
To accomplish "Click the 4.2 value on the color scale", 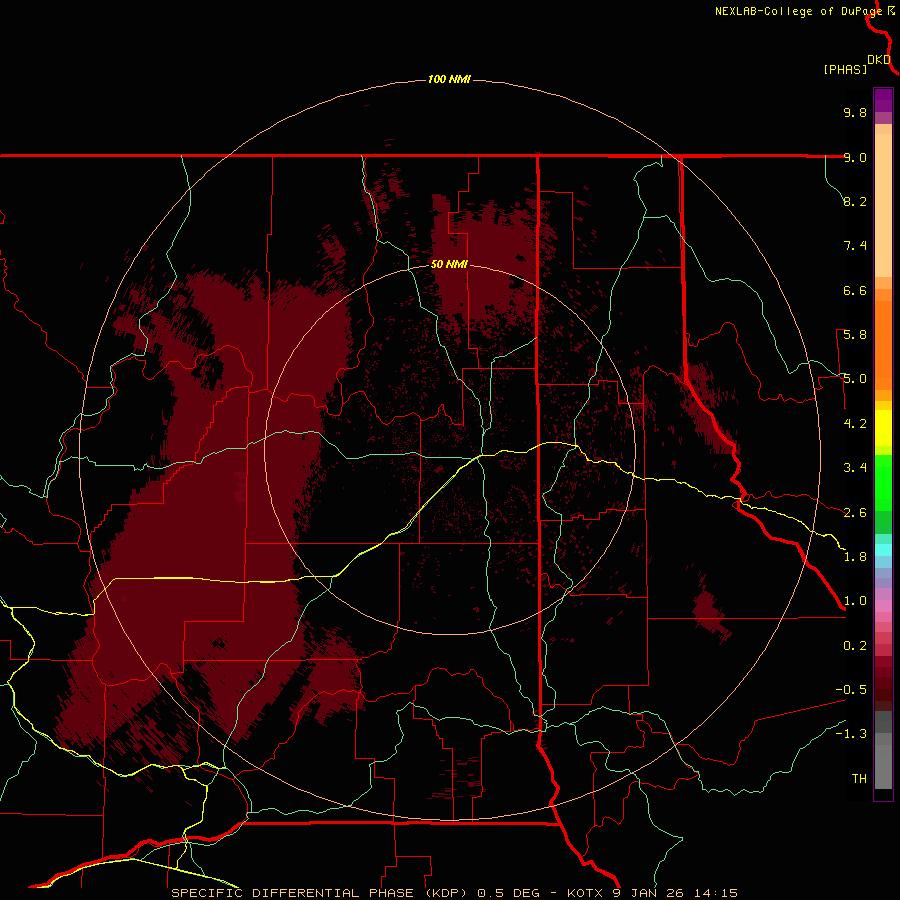I will click(855, 424).
